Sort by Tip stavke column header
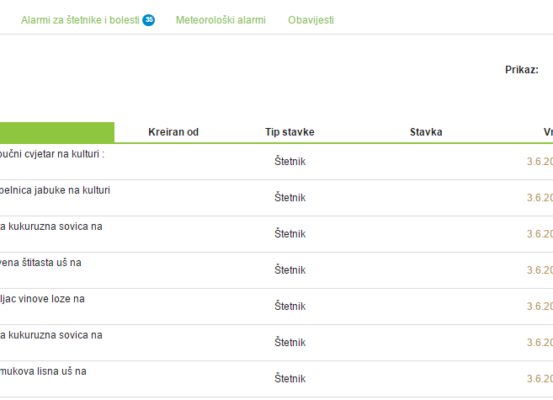Viewport: 553px width, 400px height. pos(290,132)
